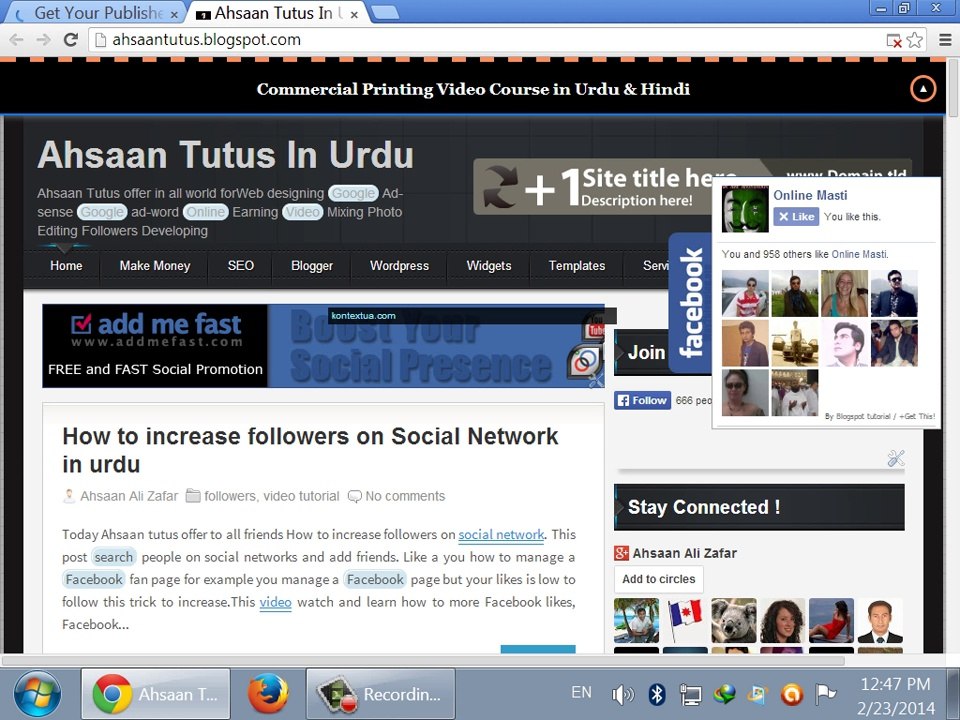Viewport: 960px width, 720px height.
Task: Open Templates navigation item
Action: [577, 266]
